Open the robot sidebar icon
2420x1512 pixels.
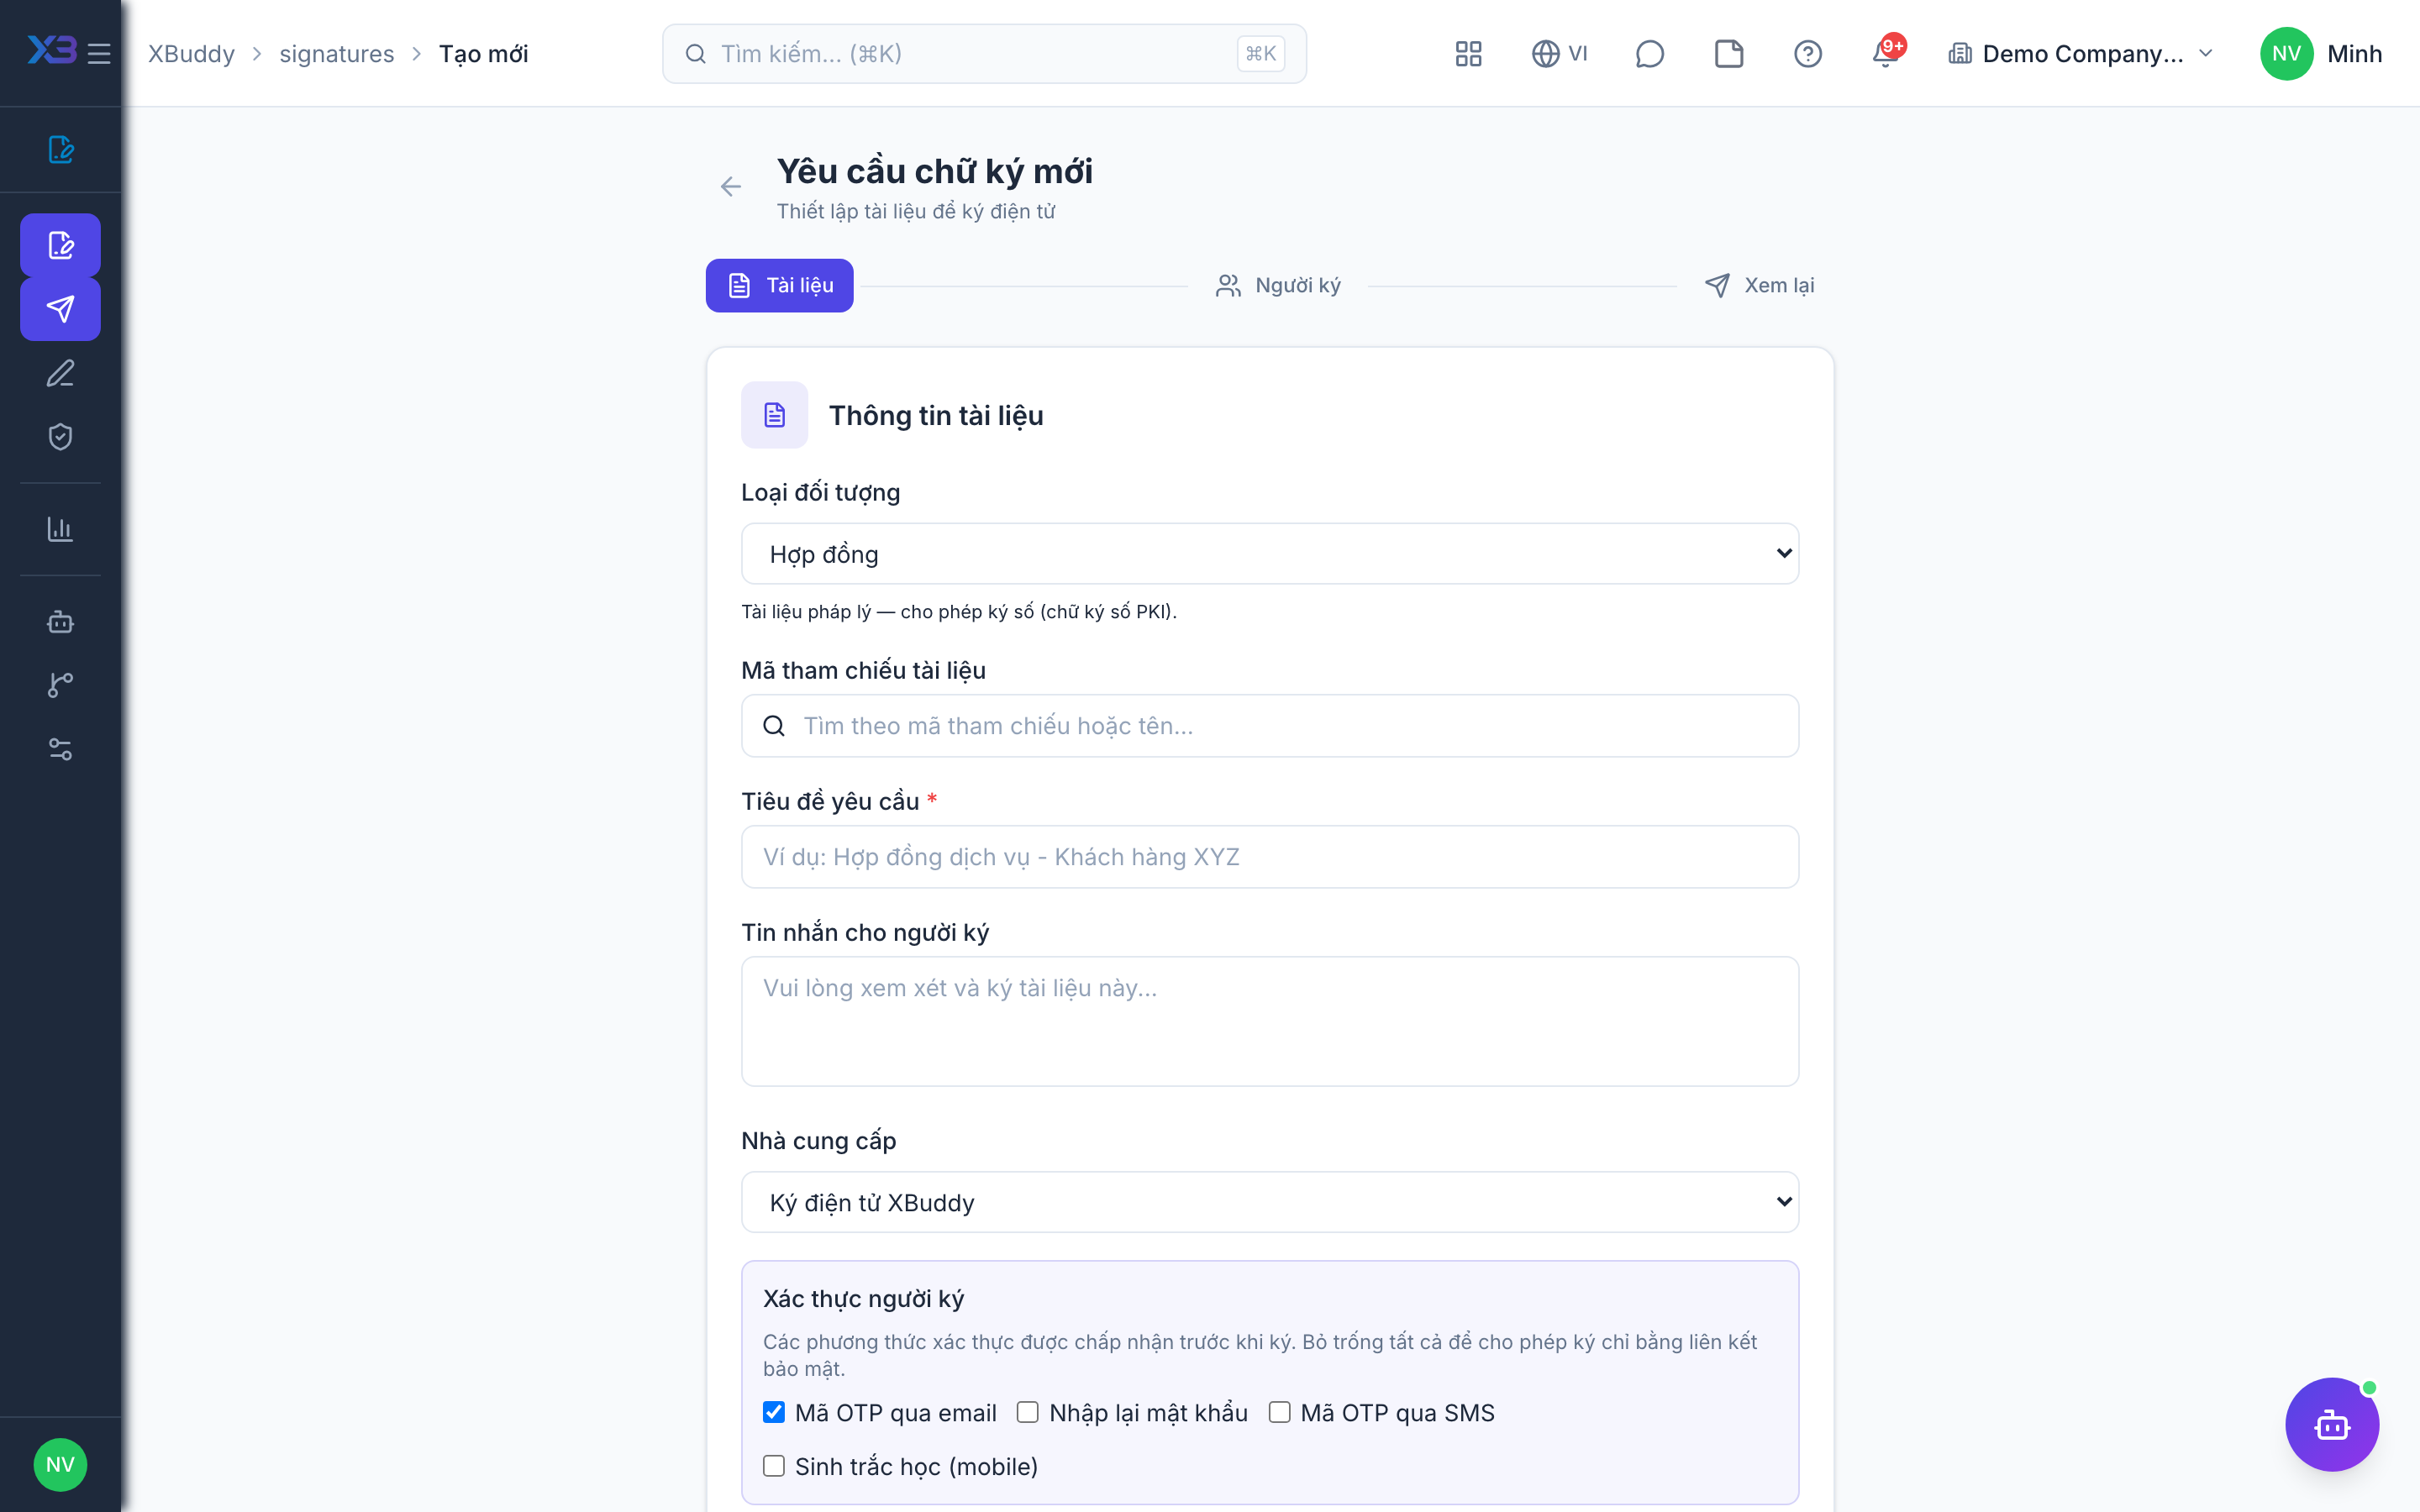click(x=60, y=622)
